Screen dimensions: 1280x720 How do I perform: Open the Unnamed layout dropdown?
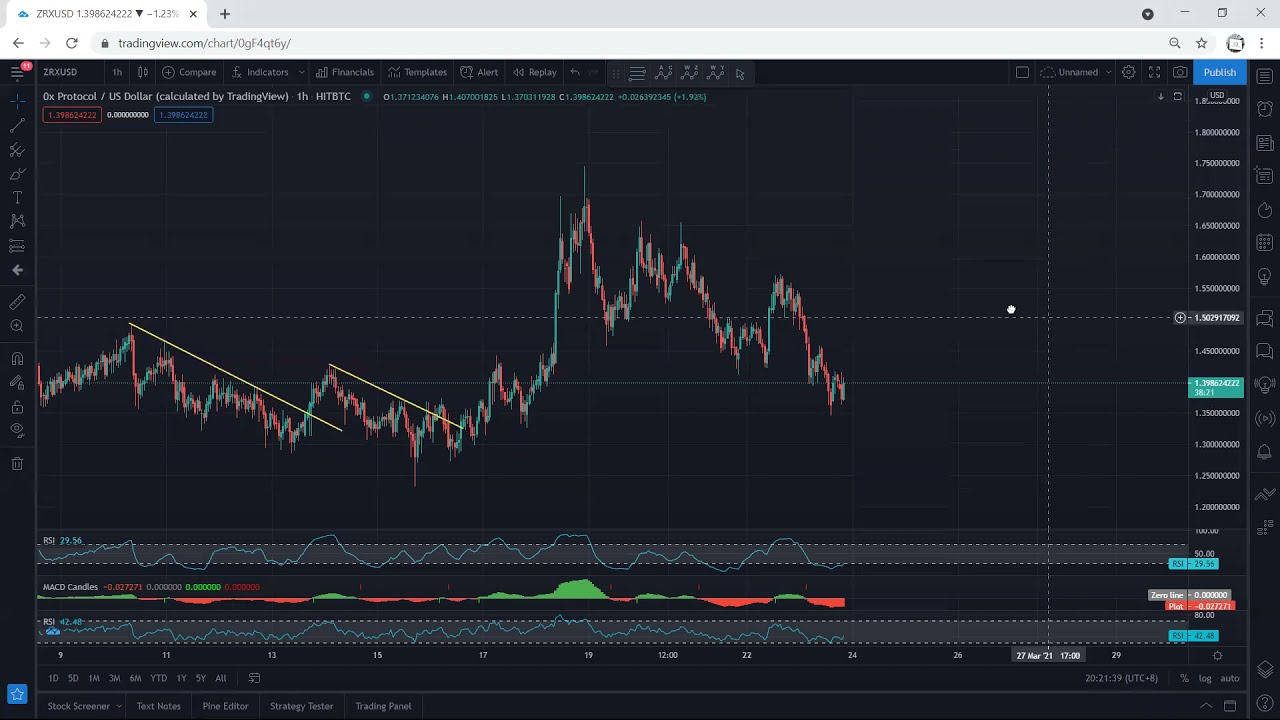1076,72
